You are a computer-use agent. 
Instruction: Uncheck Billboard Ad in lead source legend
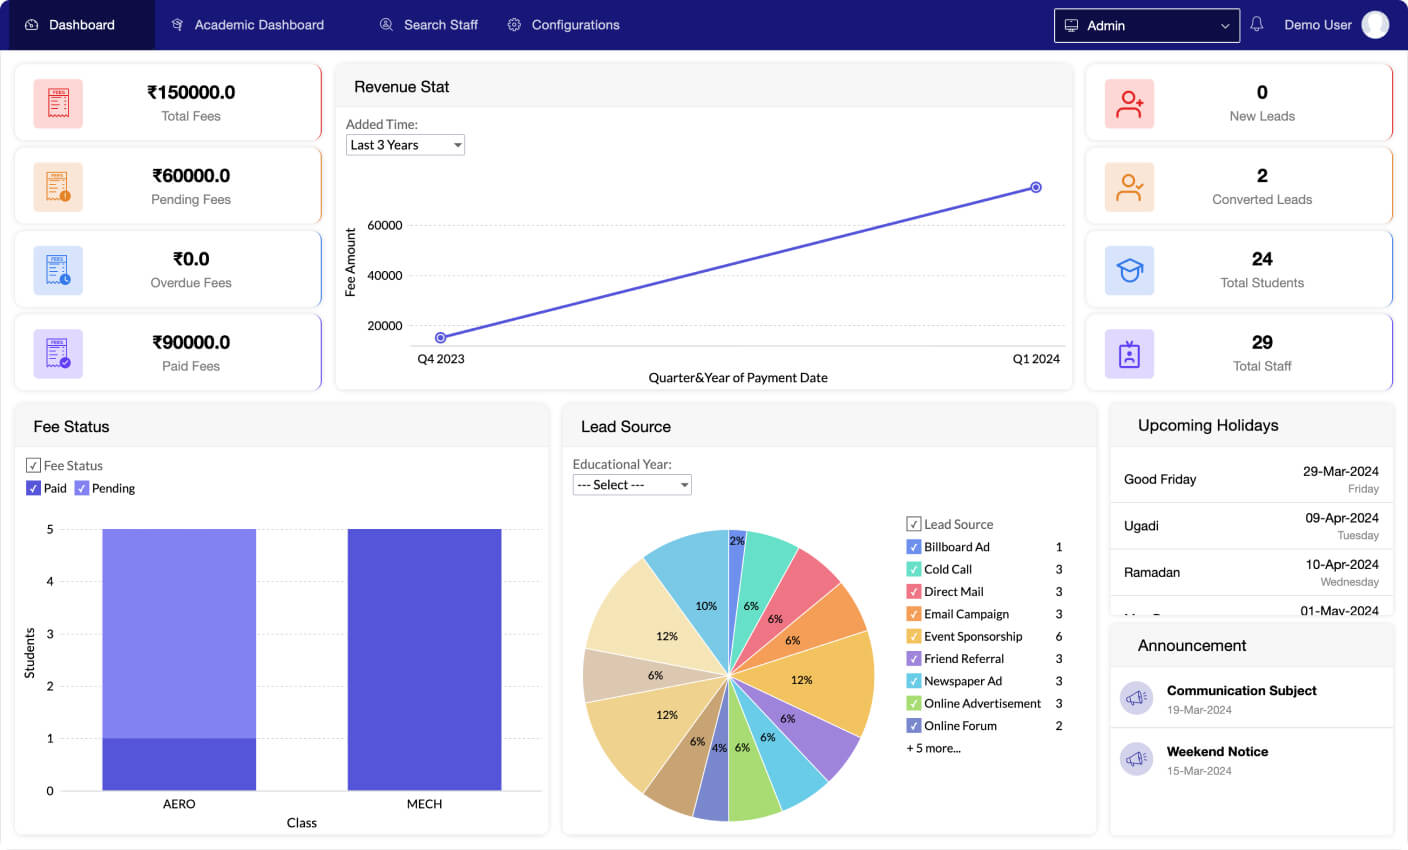(x=913, y=547)
